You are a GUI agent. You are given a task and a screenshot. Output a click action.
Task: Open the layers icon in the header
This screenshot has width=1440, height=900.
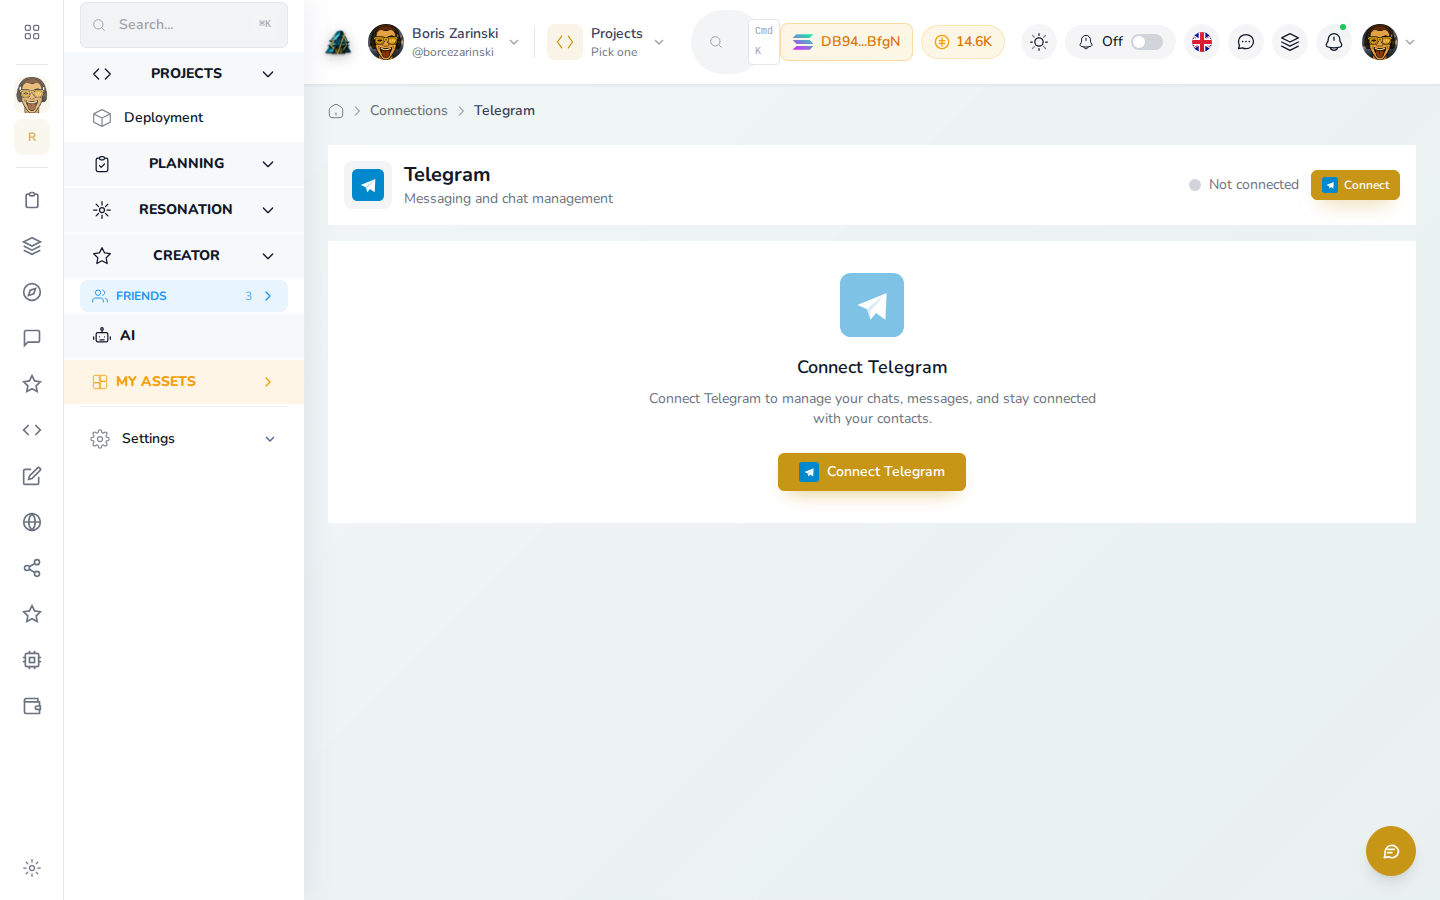click(1290, 42)
